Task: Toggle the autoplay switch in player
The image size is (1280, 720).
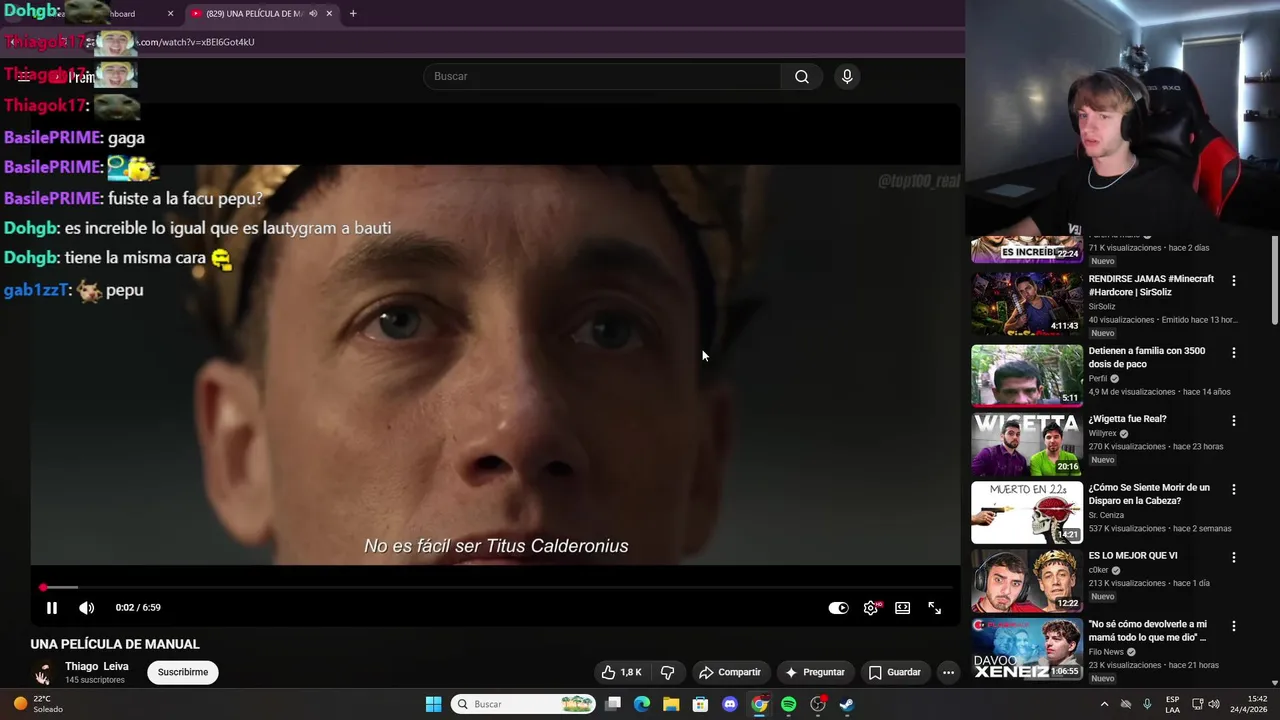Action: (838, 608)
